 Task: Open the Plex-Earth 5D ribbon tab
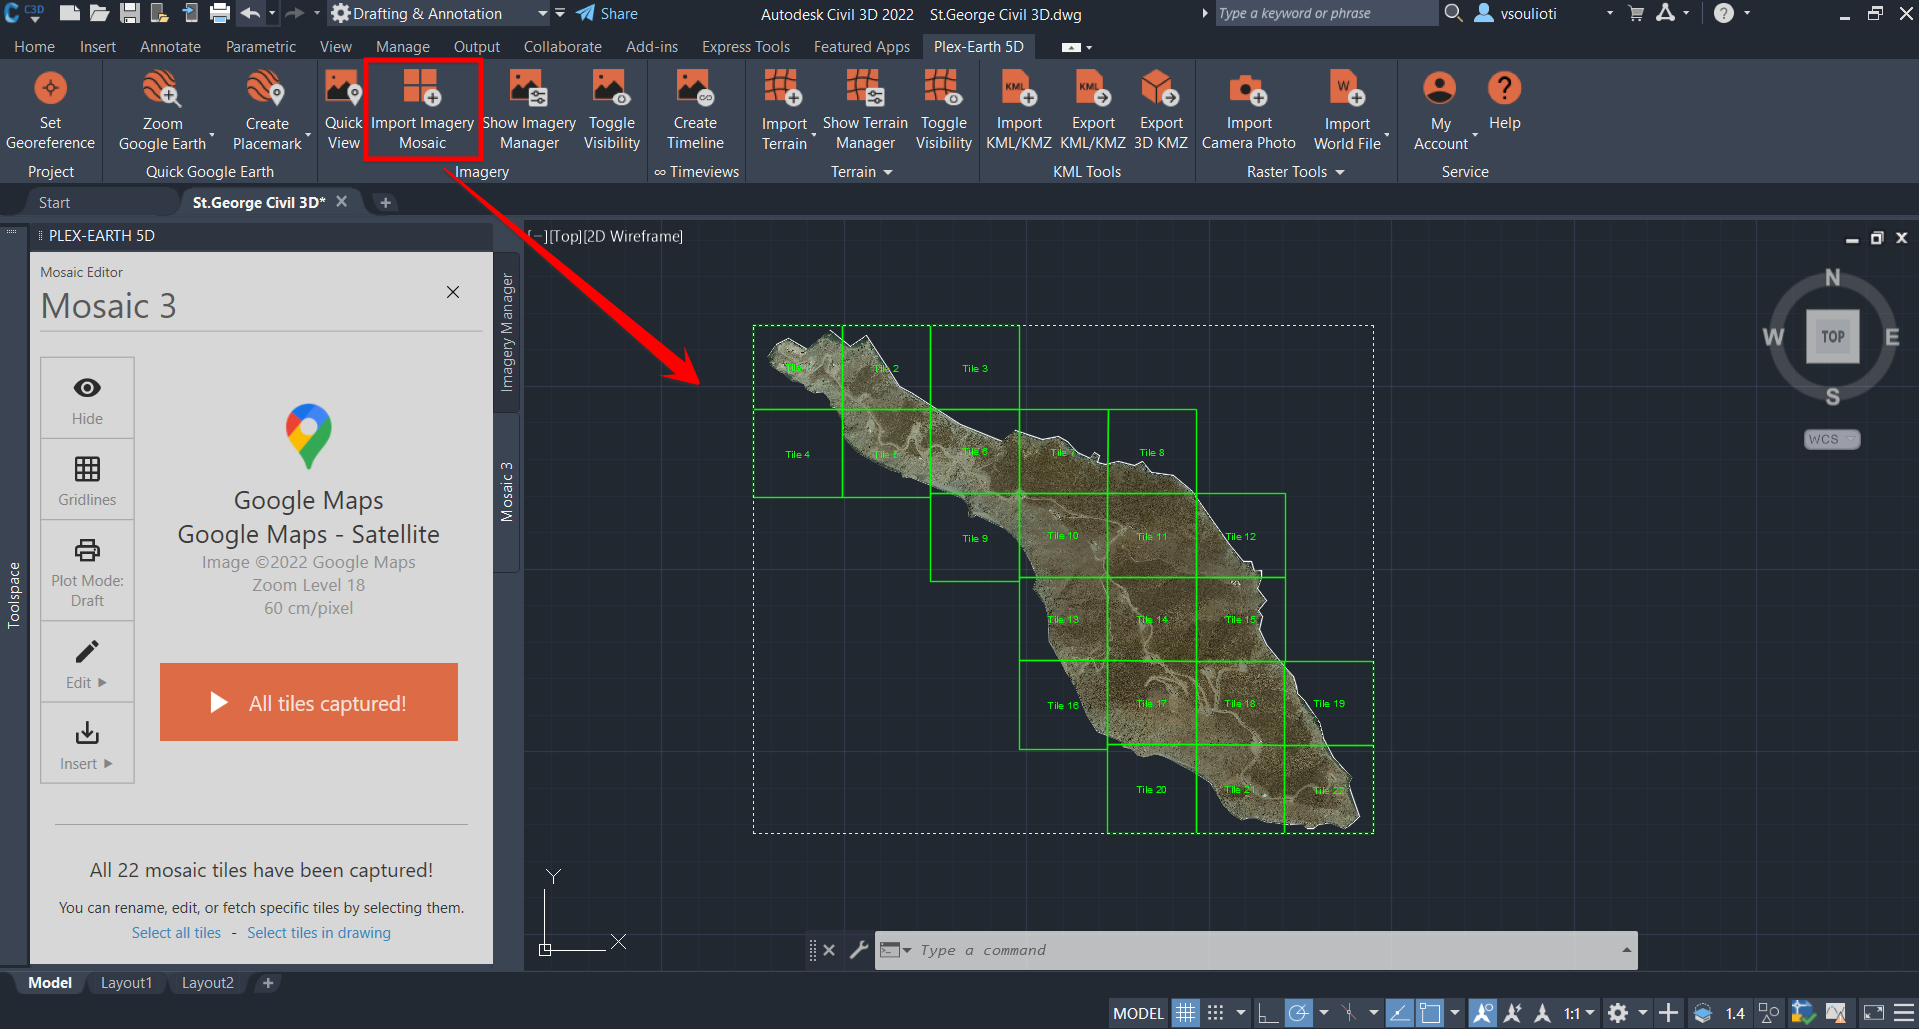tap(978, 47)
